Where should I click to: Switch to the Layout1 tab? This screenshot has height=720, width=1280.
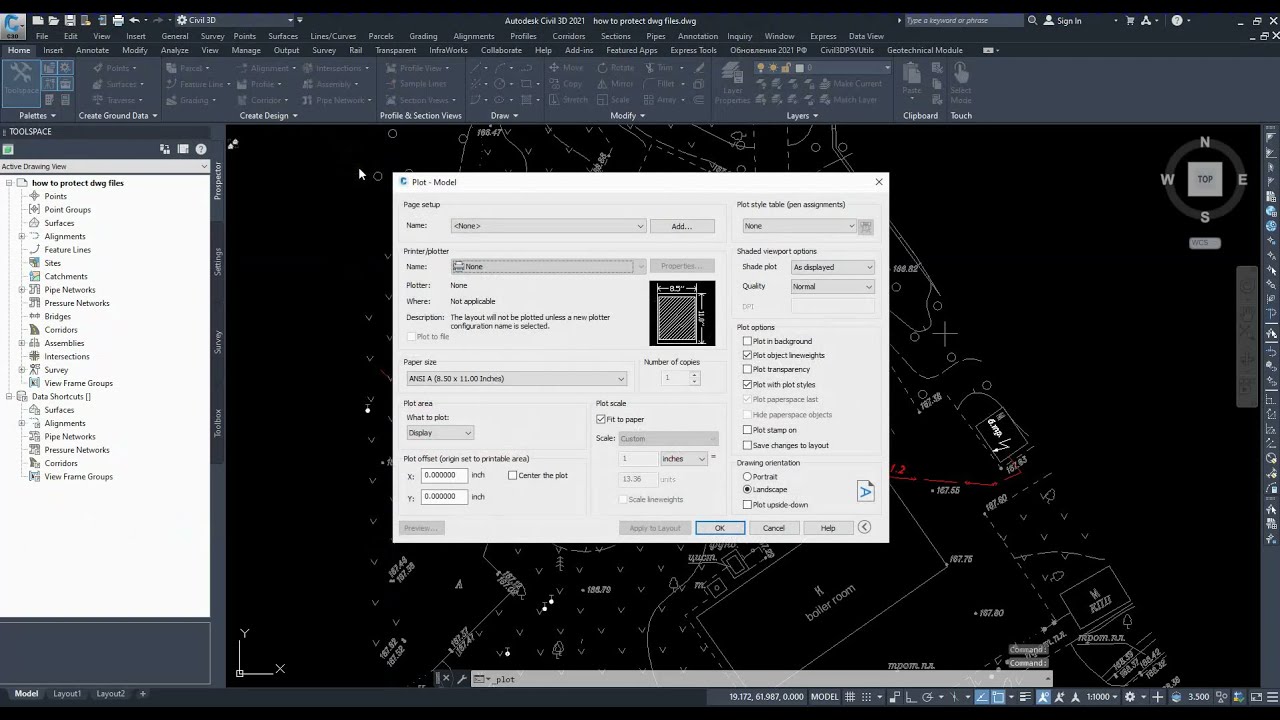(x=67, y=694)
